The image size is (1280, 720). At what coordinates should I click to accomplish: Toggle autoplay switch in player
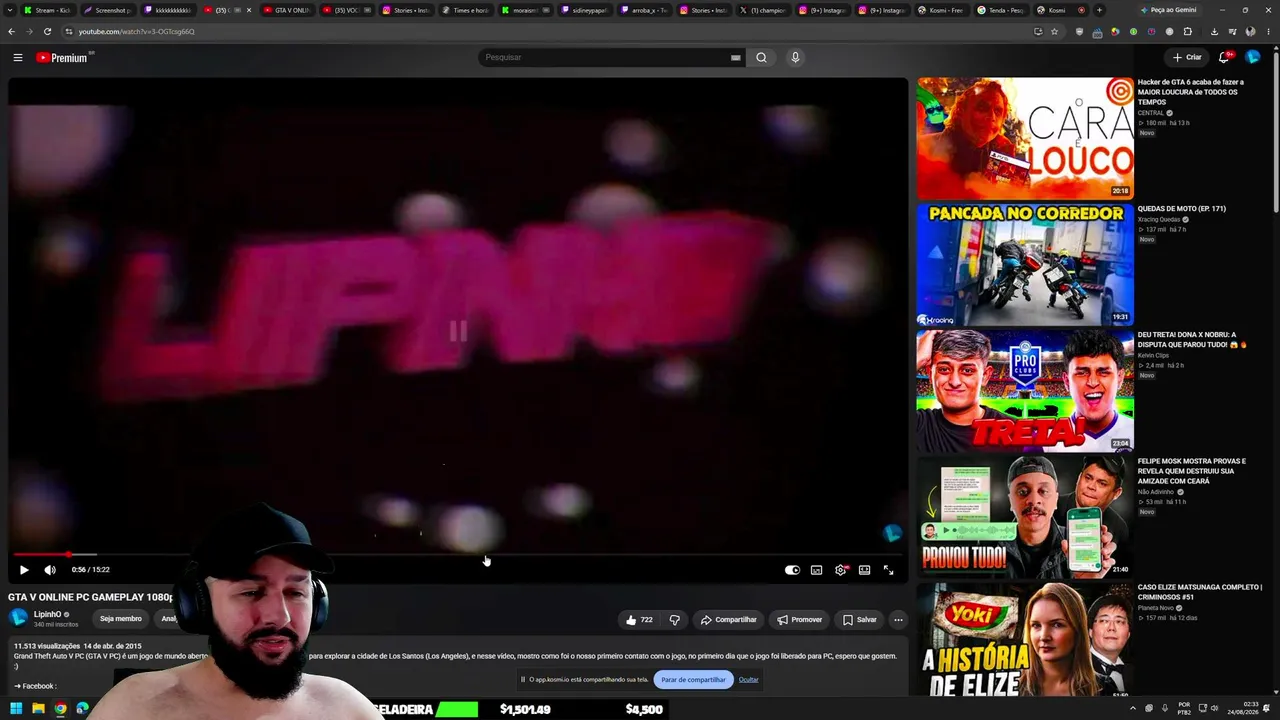coord(792,570)
